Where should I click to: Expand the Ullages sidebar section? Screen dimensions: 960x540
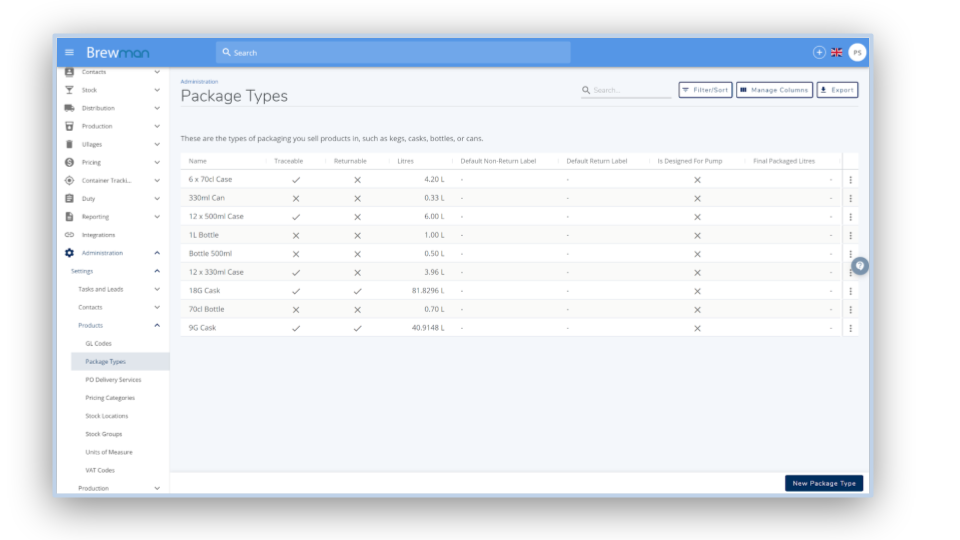point(157,144)
